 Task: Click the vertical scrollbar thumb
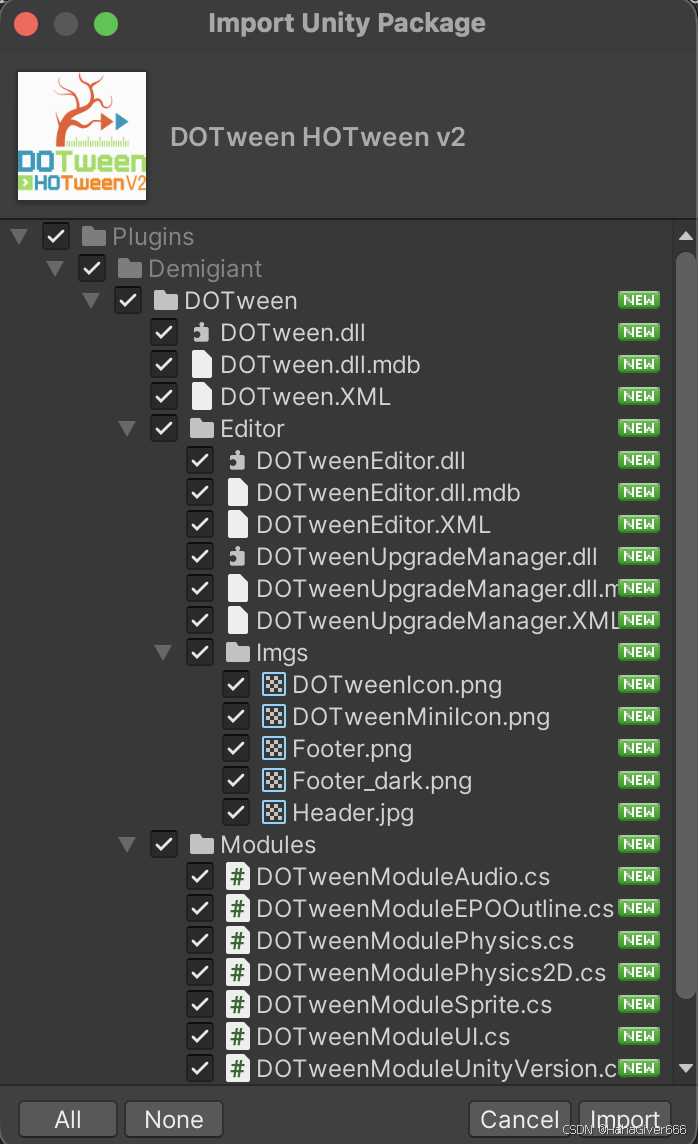686,625
